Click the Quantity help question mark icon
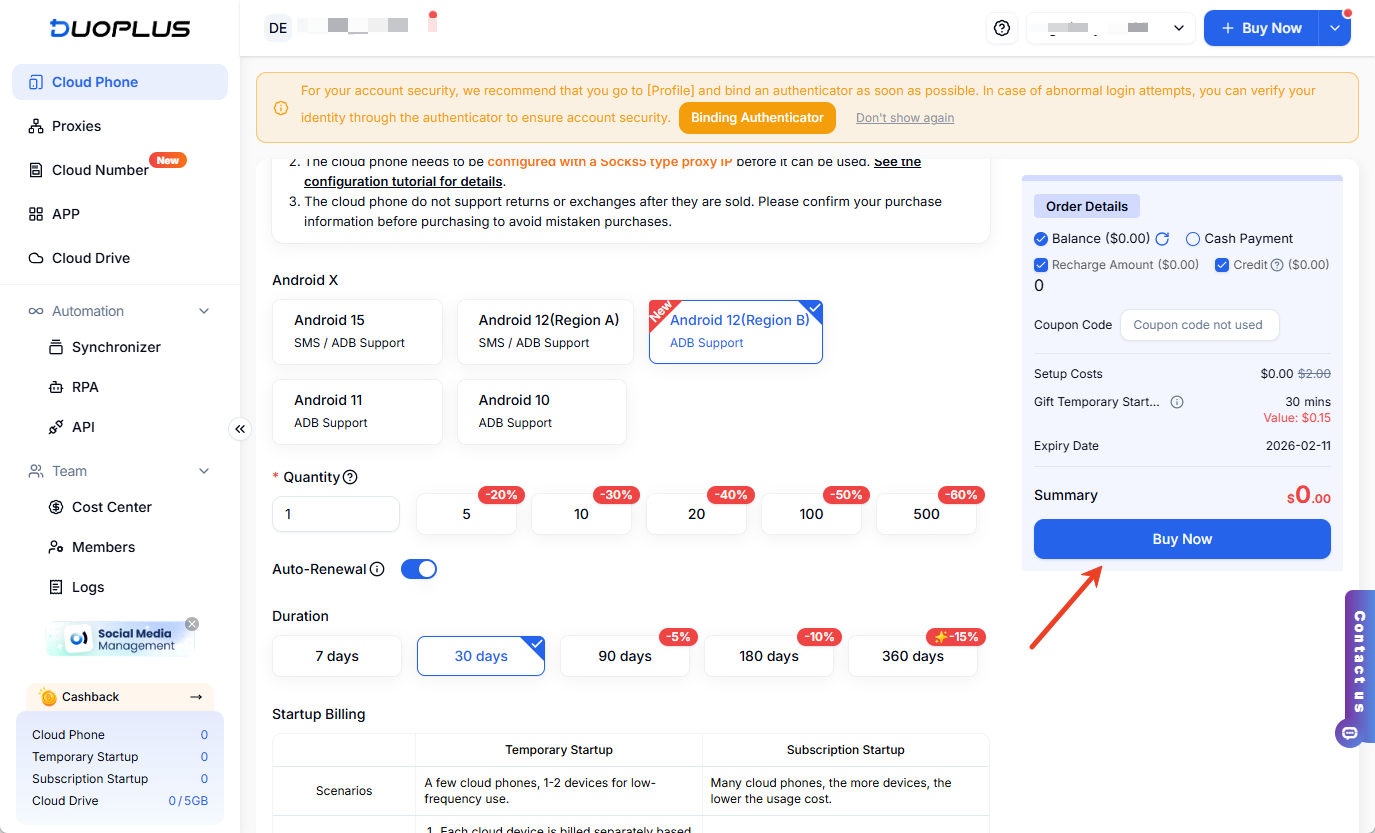 [350, 478]
